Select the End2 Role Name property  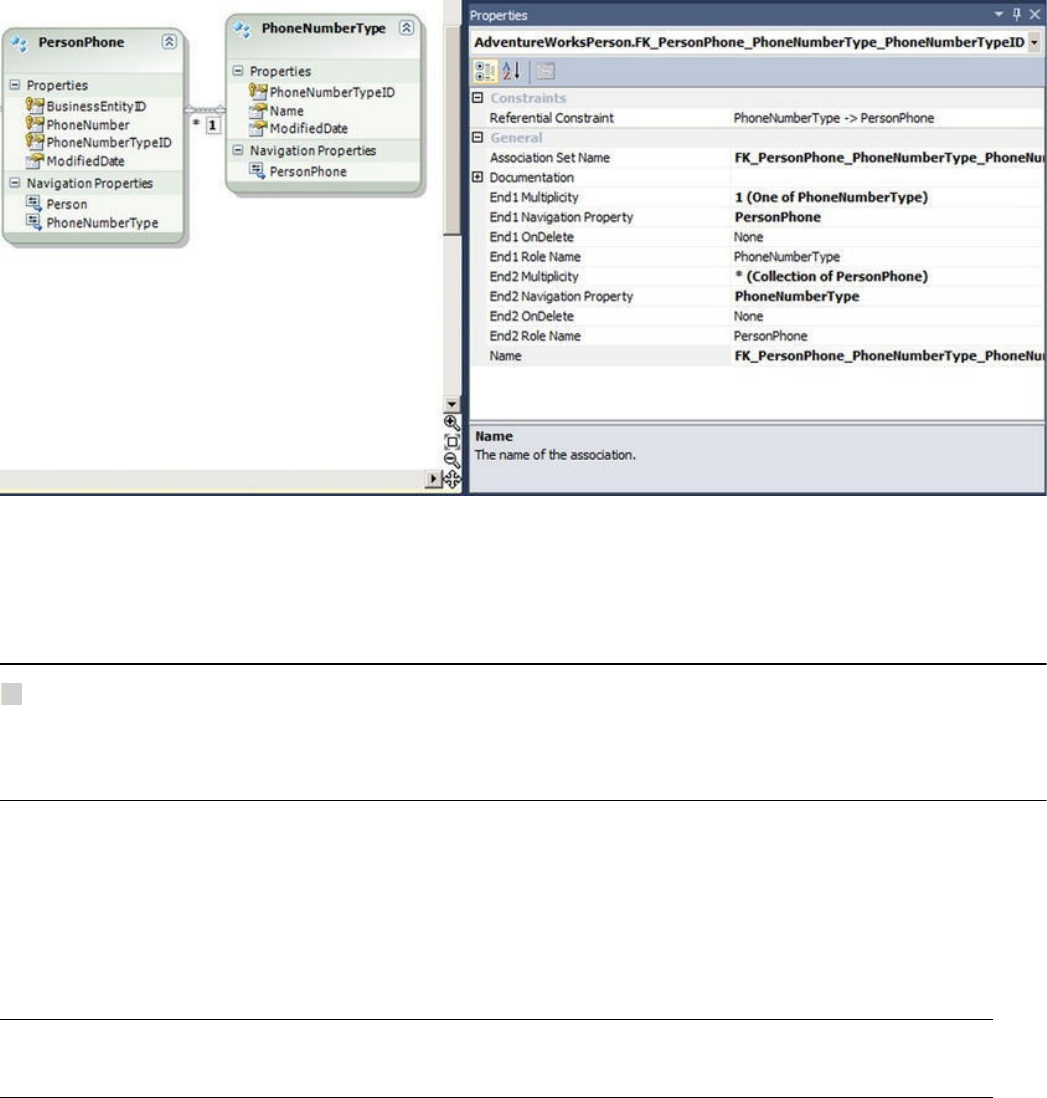(758, 336)
